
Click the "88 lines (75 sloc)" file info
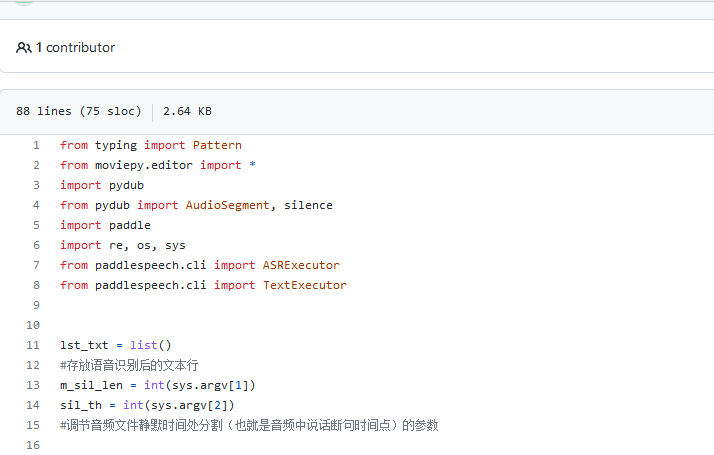pyautogui.click(x=79, y=112)
